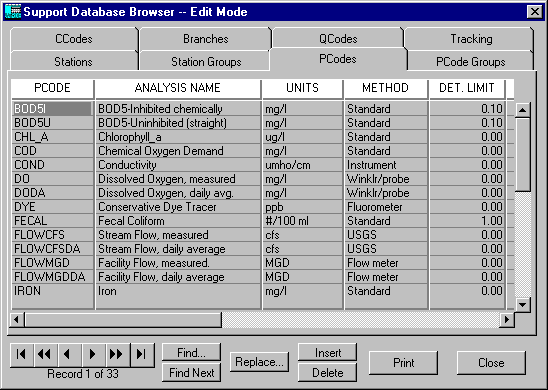Click the horizontal scrollbar left arrow

click(x=16, y=319)
